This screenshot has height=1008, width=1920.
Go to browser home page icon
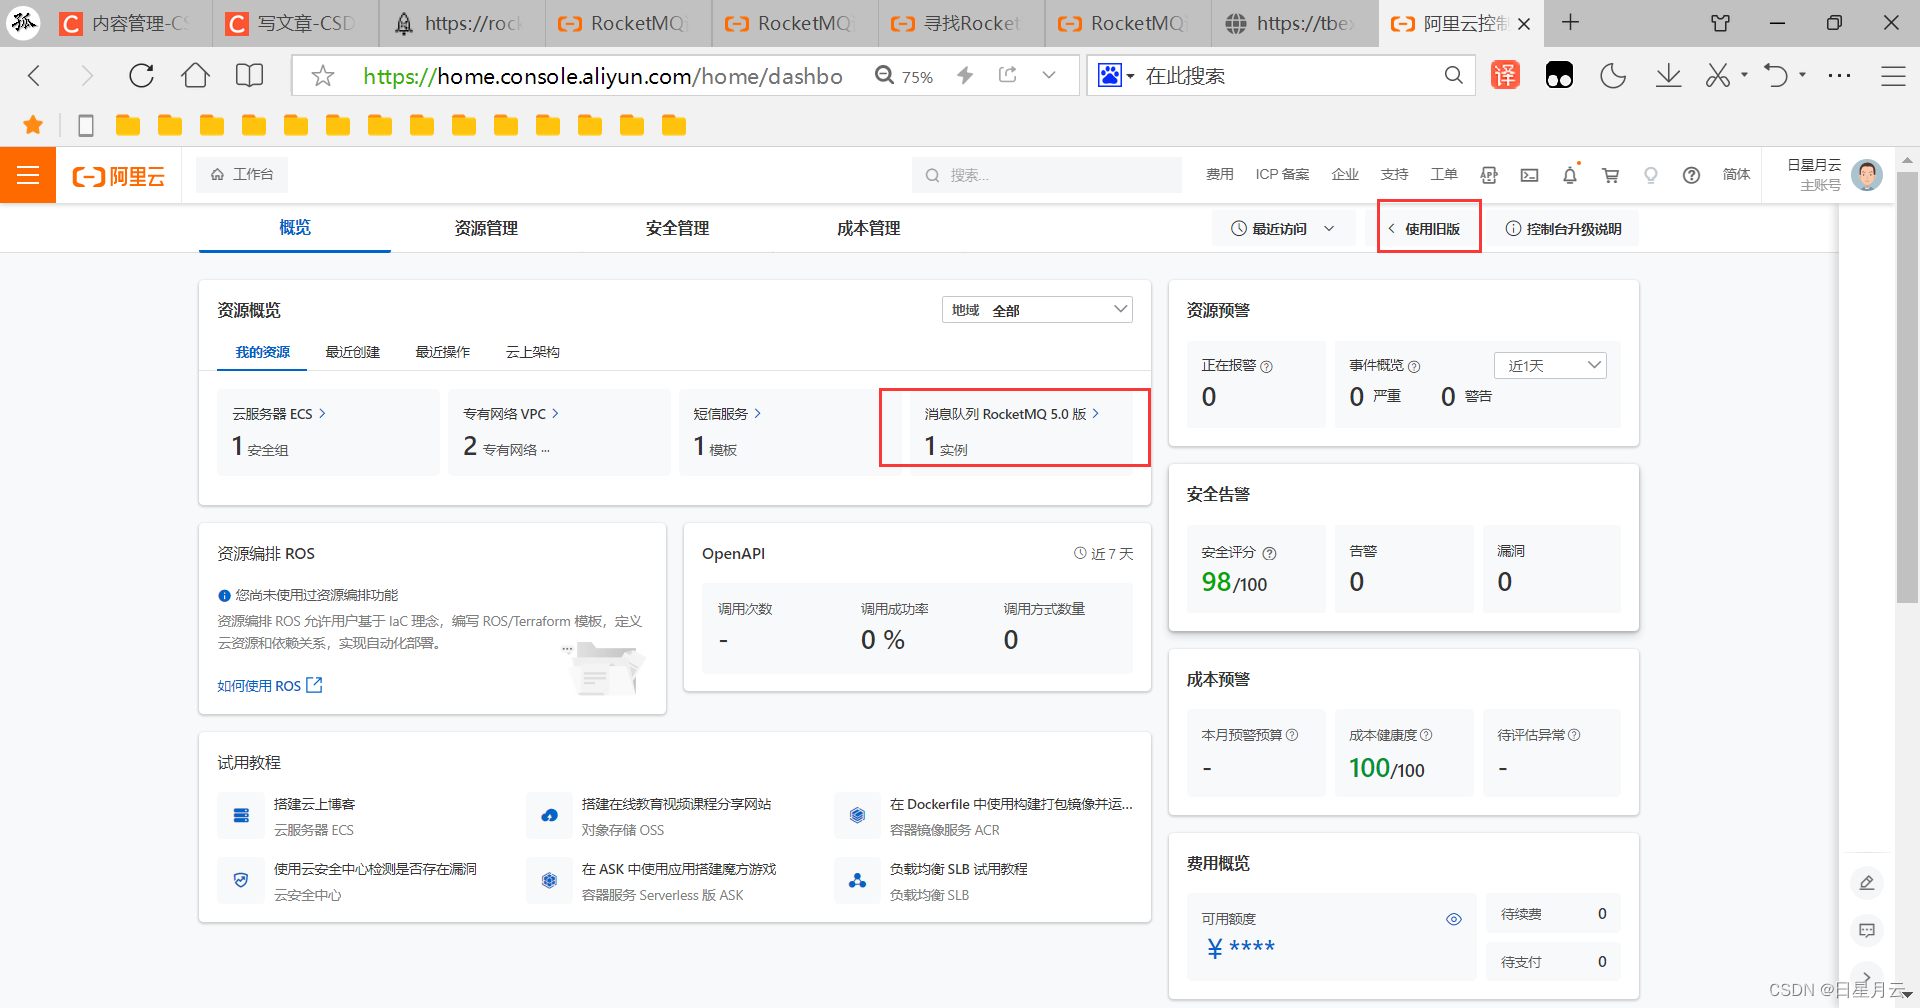(x=195, y=76)
